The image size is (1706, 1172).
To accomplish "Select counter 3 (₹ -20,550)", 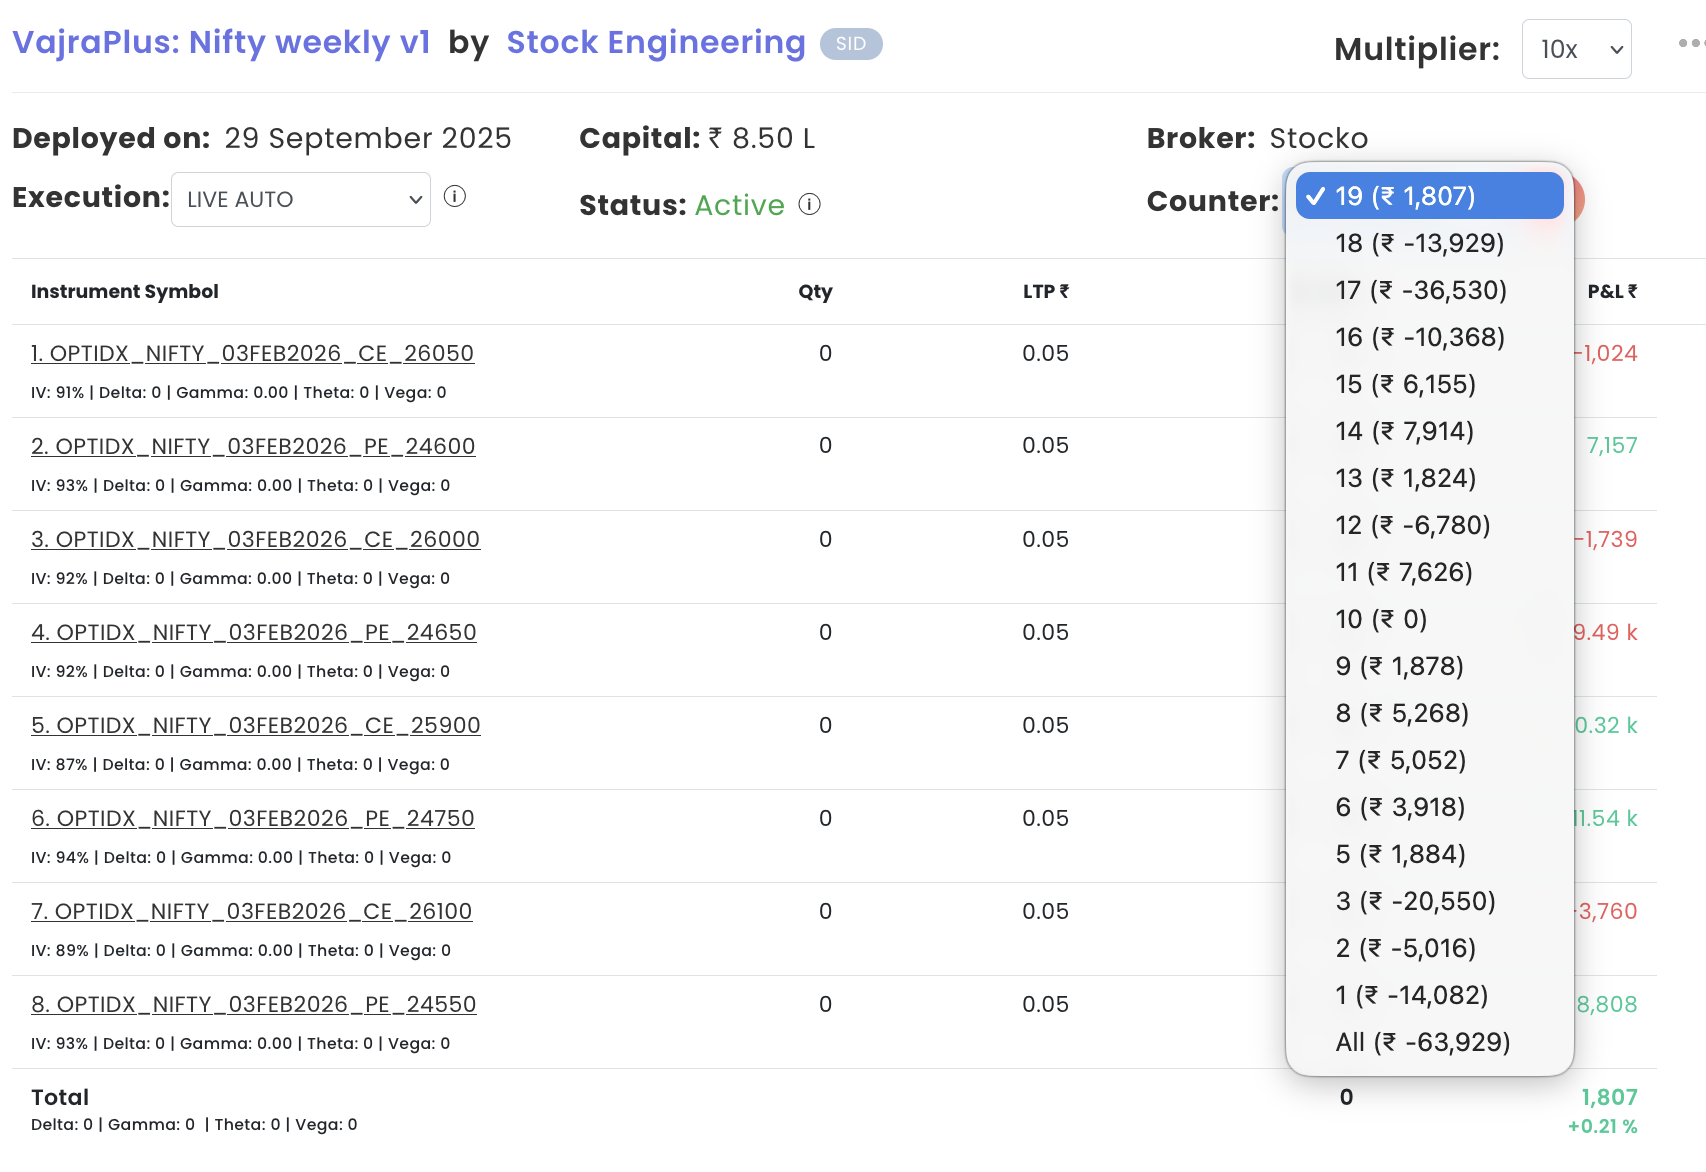I will click(x=1415, y=901).
